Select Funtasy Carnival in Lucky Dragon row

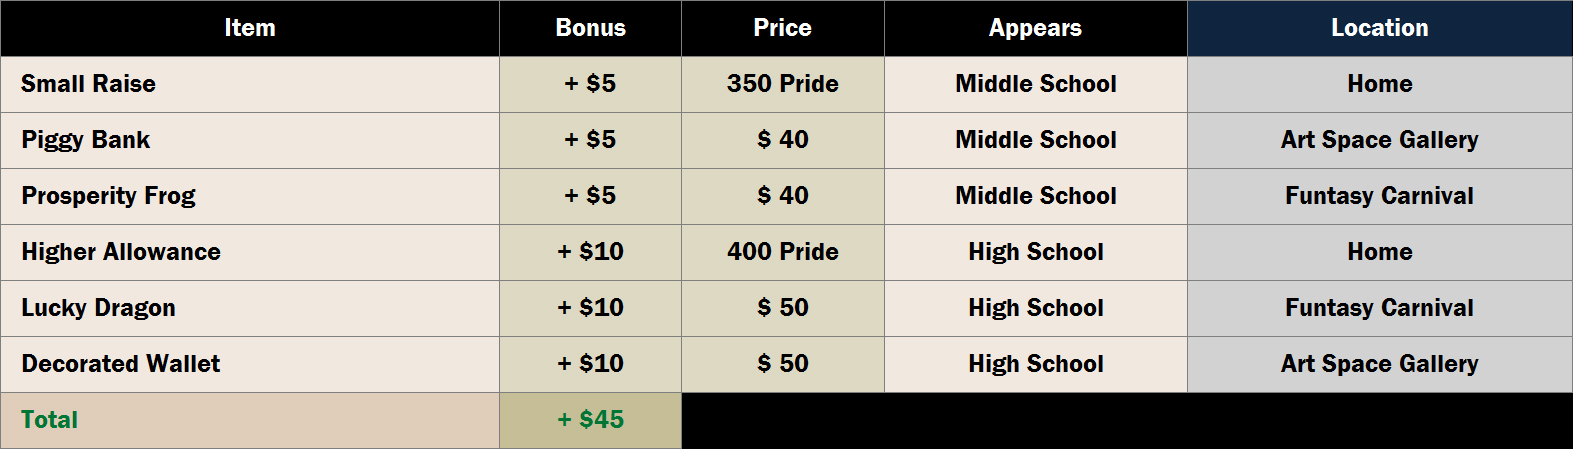(x=1379, y=308)
